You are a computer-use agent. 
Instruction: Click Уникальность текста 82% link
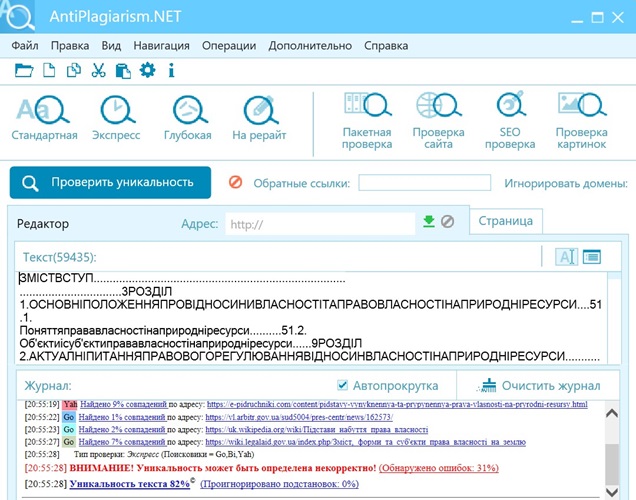tap(130, 484)
